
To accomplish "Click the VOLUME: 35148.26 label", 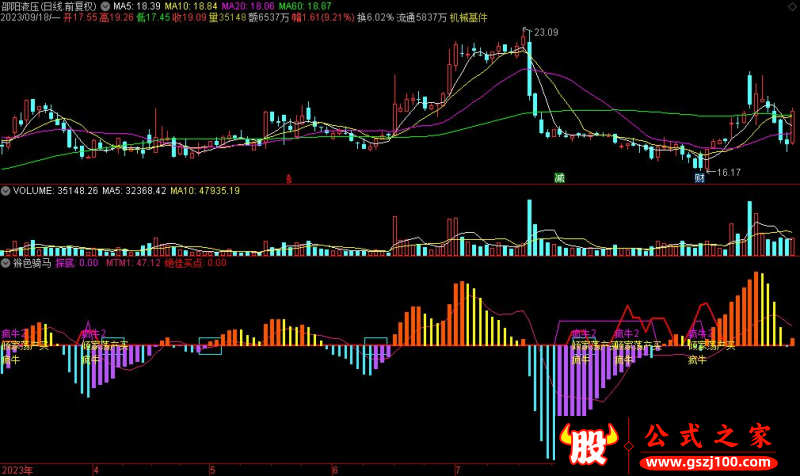I will click(55, 191).
